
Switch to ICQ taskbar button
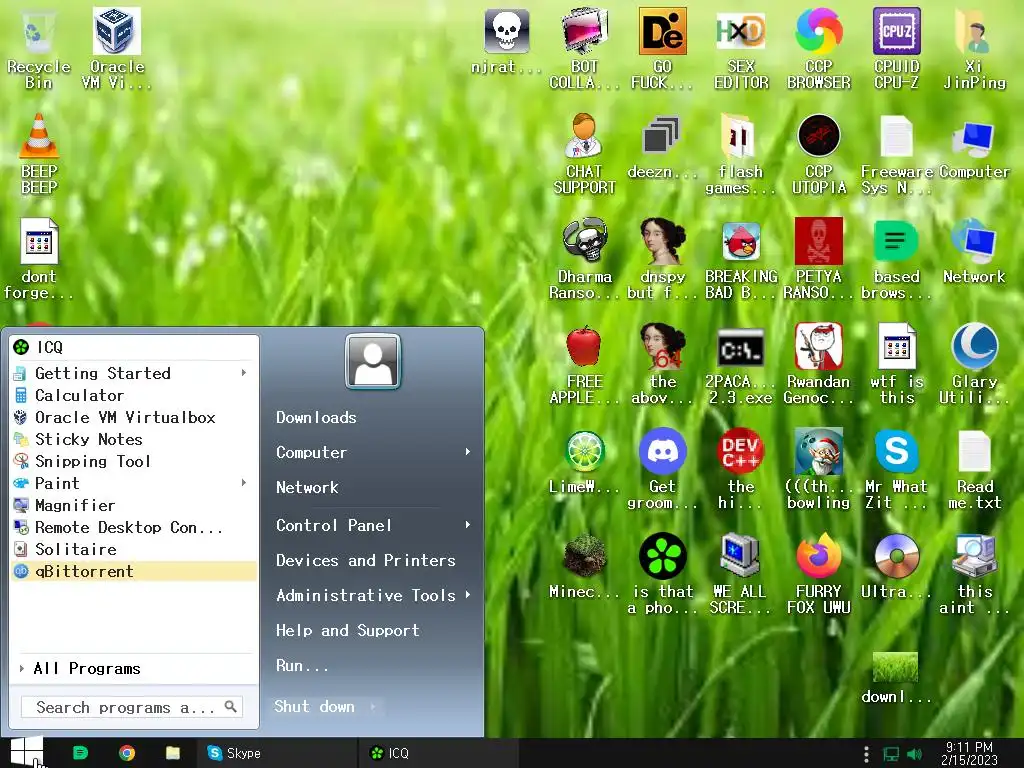pos(438,753)
